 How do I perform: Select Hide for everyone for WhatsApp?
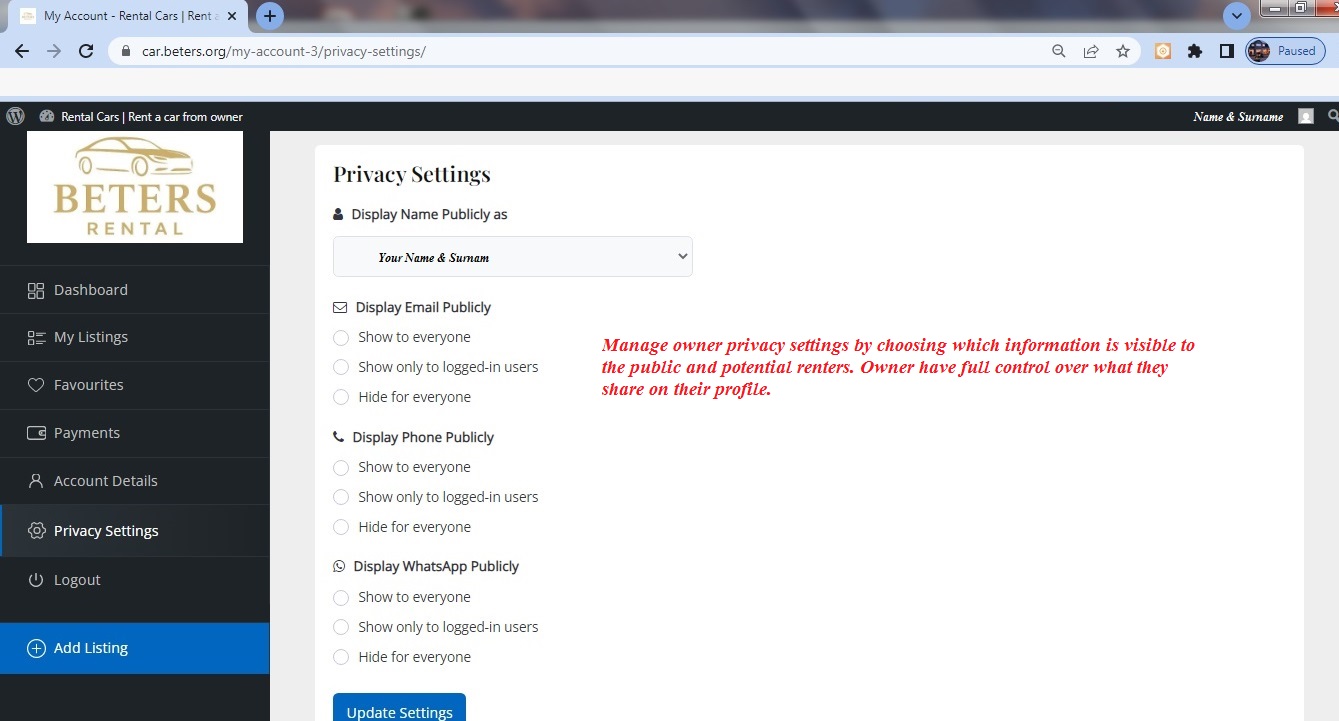tap(341, 658)
